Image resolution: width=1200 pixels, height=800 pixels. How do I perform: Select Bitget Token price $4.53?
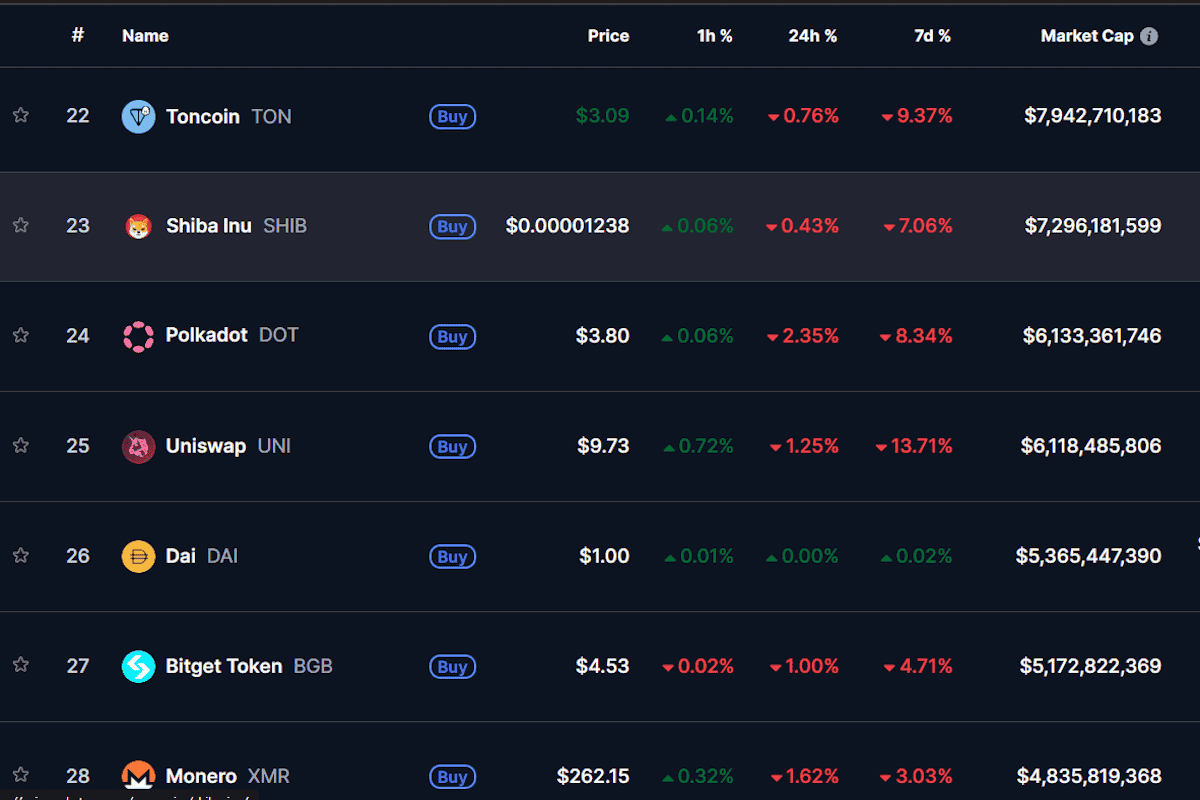(x=603, y=666)
